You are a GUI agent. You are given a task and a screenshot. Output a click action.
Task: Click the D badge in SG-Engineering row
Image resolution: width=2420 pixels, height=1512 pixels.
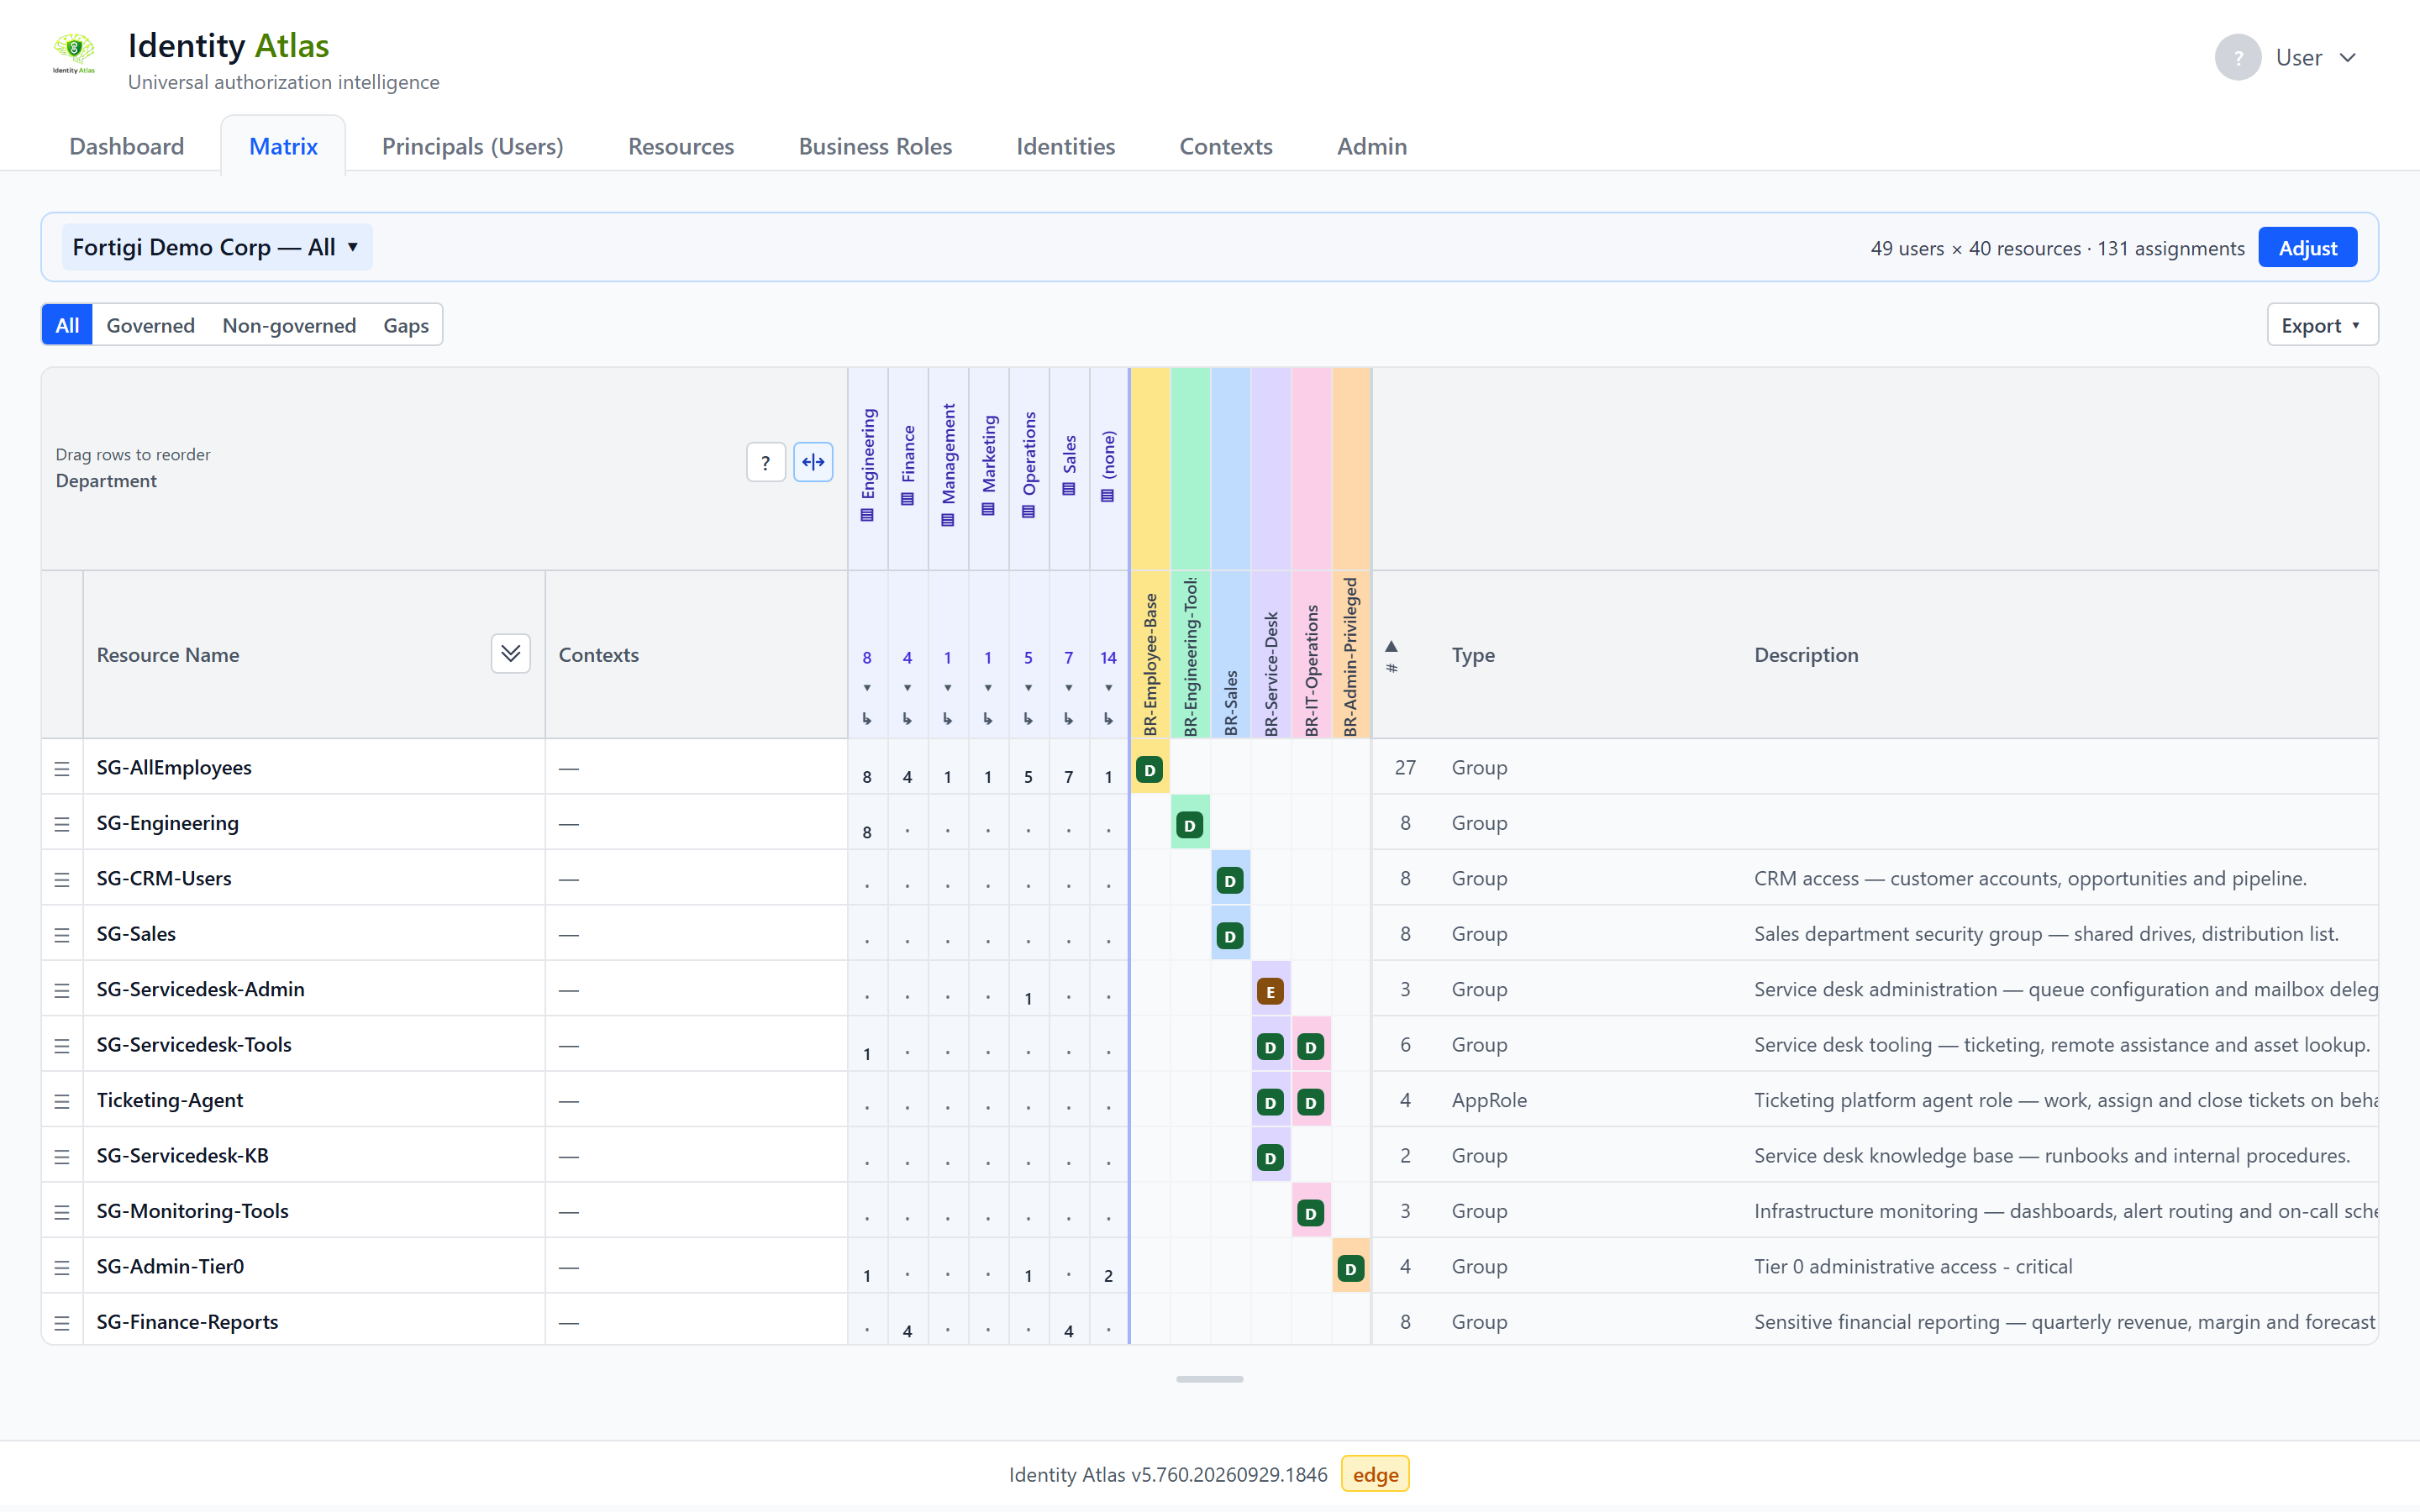coord(1189,825)
